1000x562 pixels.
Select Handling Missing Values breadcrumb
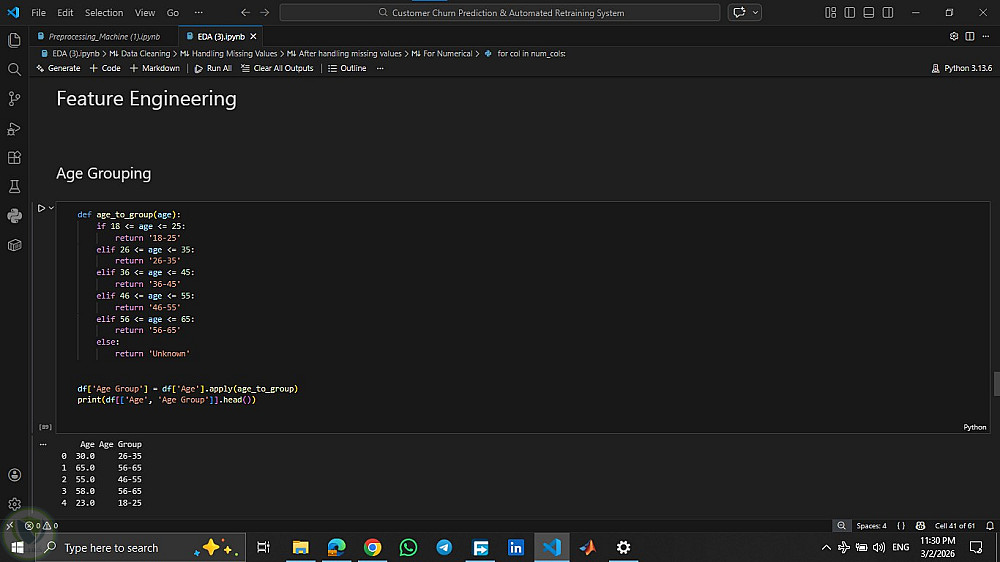pyautogui.click(x=228, y=54)
